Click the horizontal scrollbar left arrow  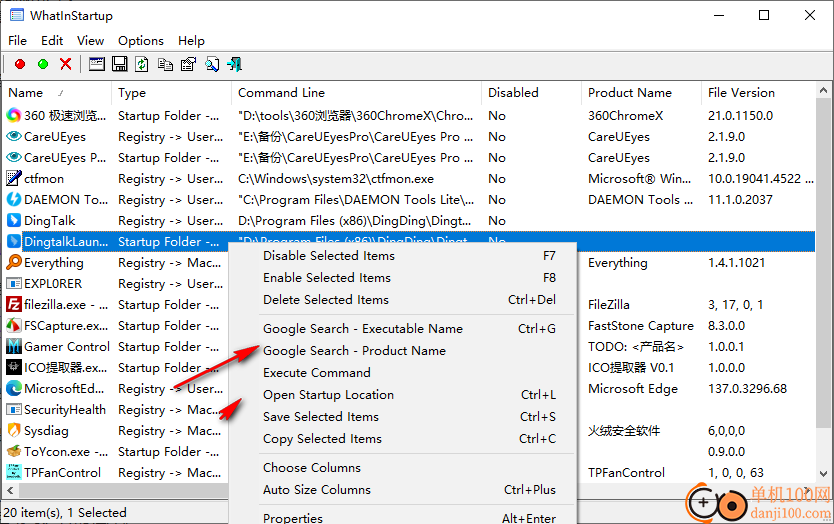(x=10, y=490)
